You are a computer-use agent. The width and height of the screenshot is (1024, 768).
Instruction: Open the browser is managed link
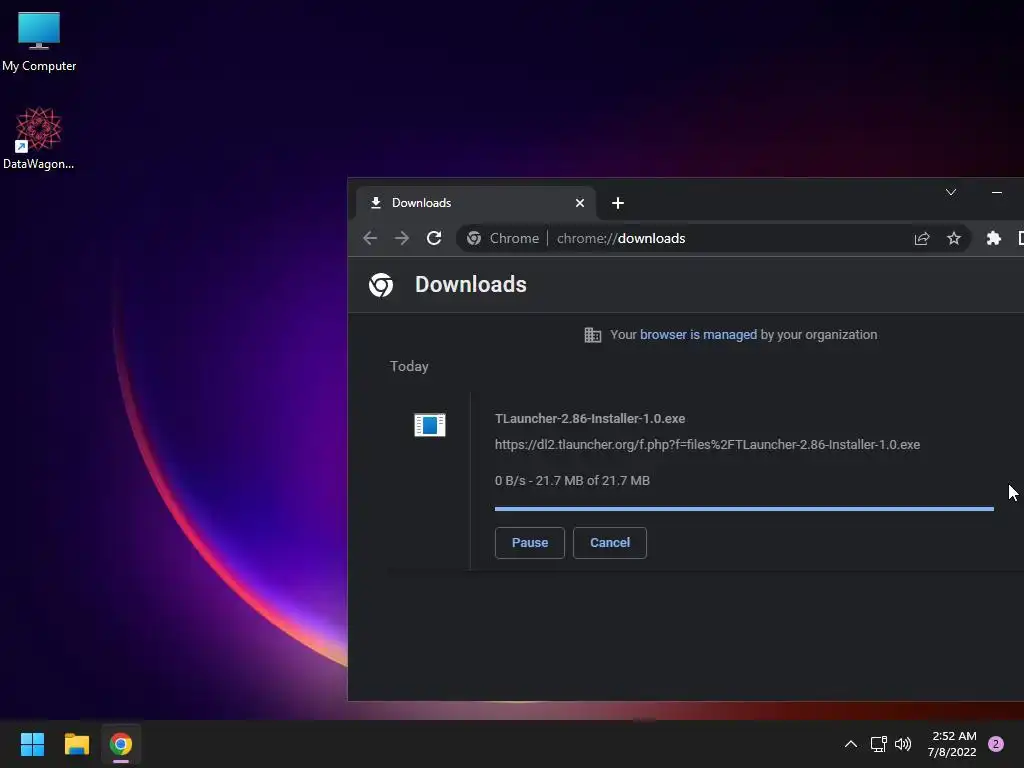coord(698,334)
